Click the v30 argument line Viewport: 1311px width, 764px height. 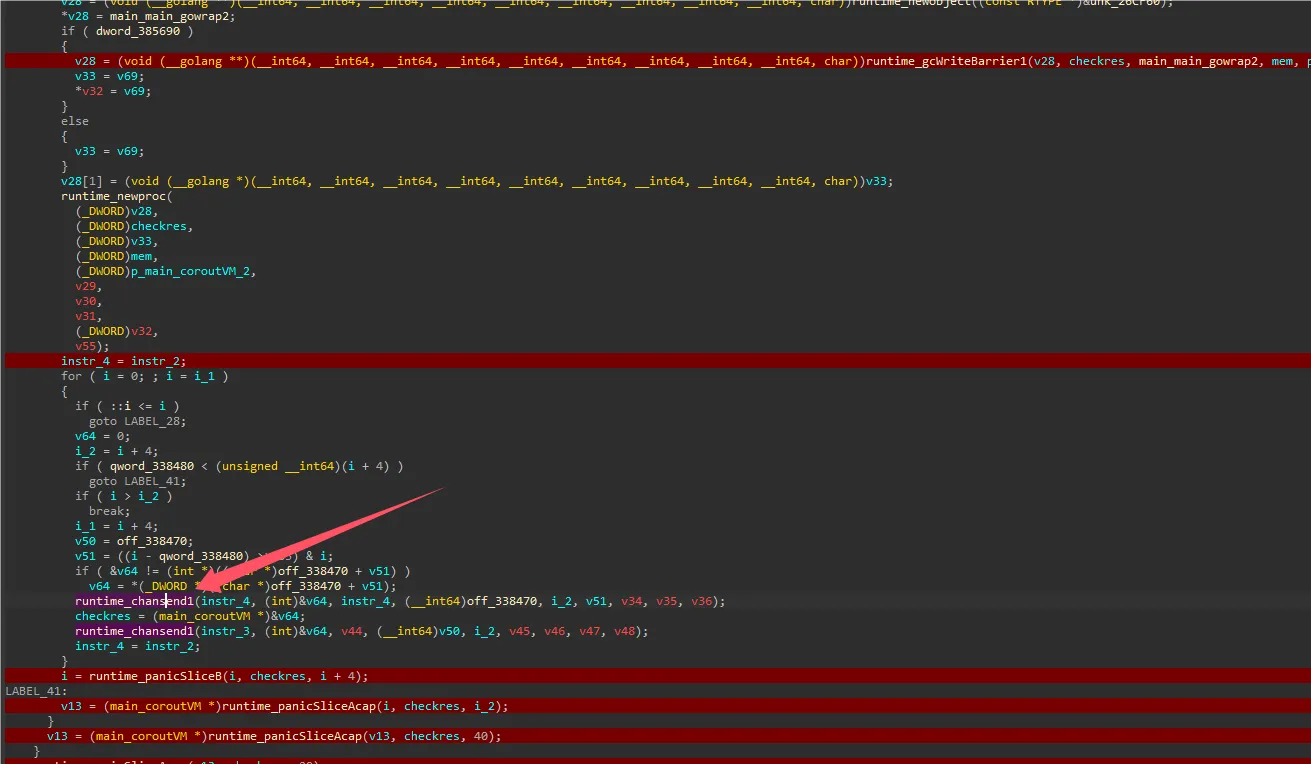[x=89, y=301]
